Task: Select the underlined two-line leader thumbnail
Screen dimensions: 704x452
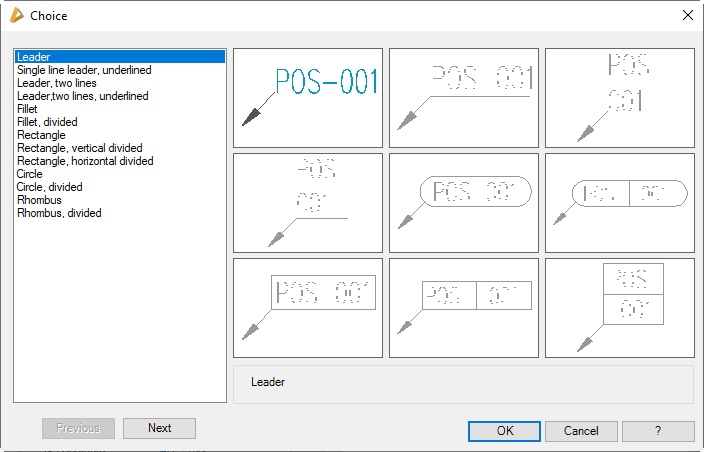Action: [x=308, y=203]
